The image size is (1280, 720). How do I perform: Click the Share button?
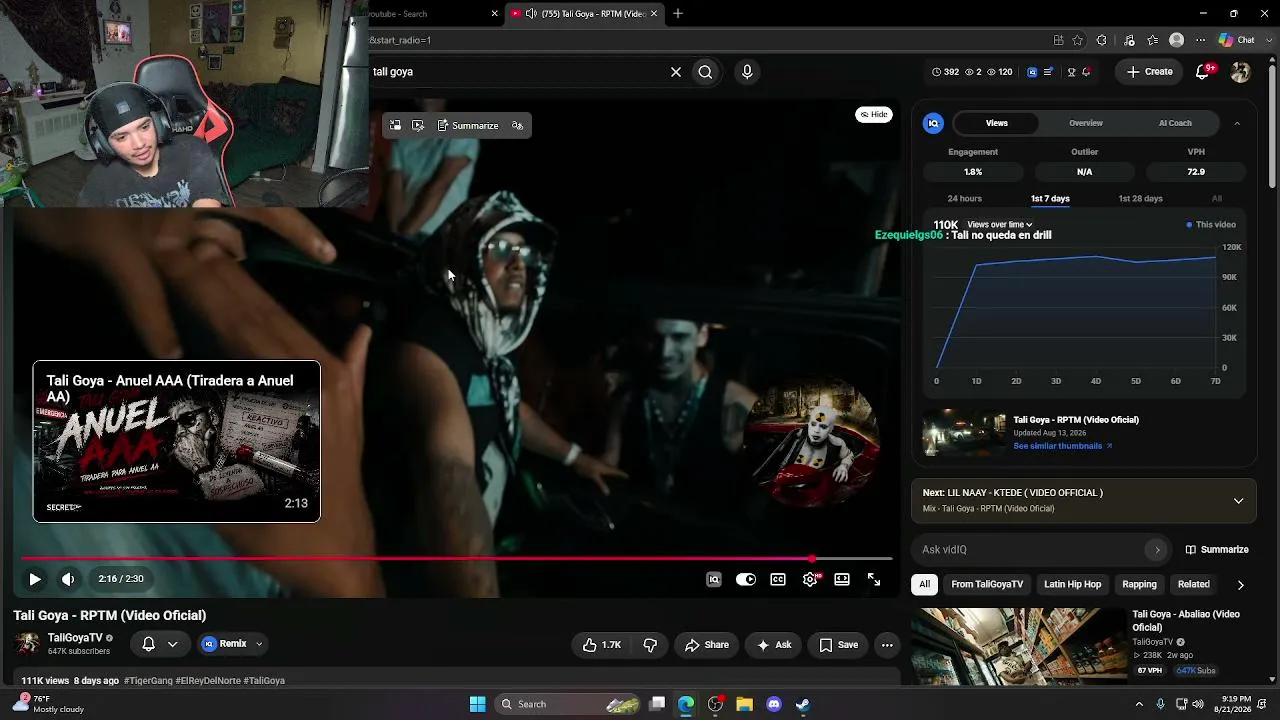706,645
